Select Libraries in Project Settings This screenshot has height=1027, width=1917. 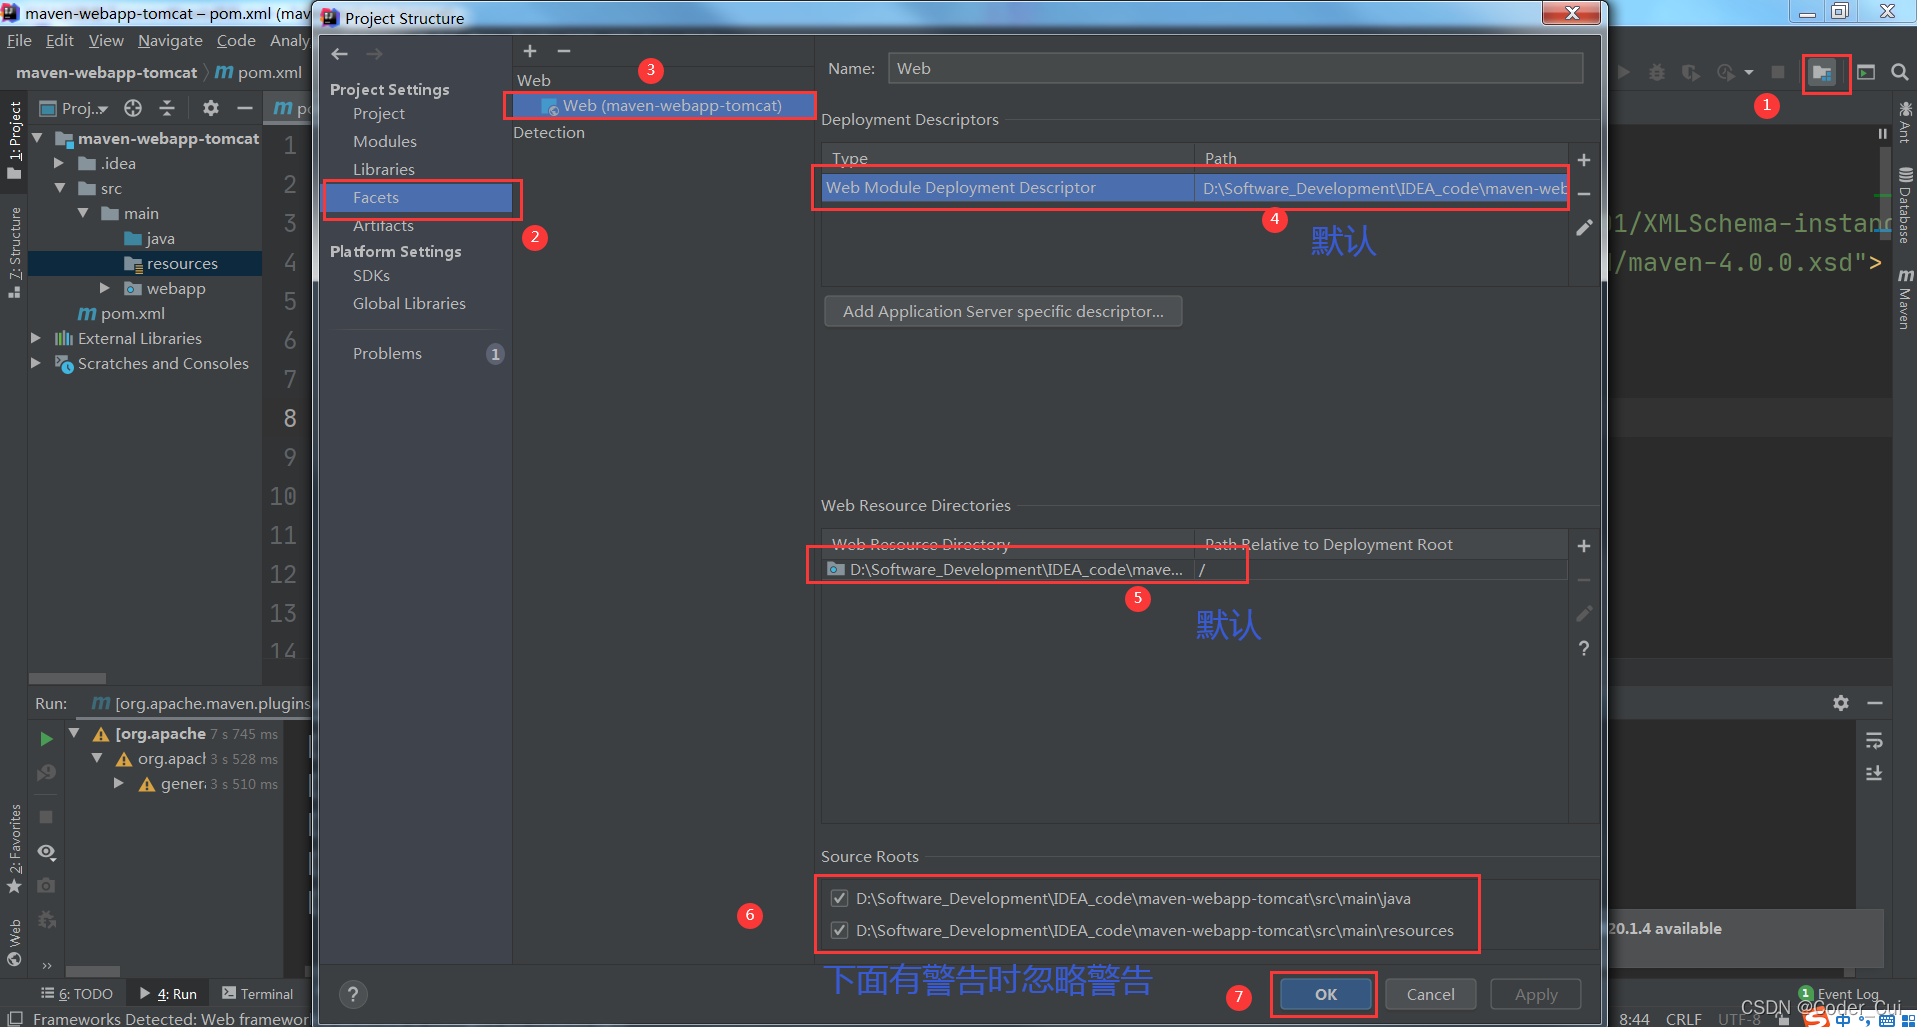[383, 169]
